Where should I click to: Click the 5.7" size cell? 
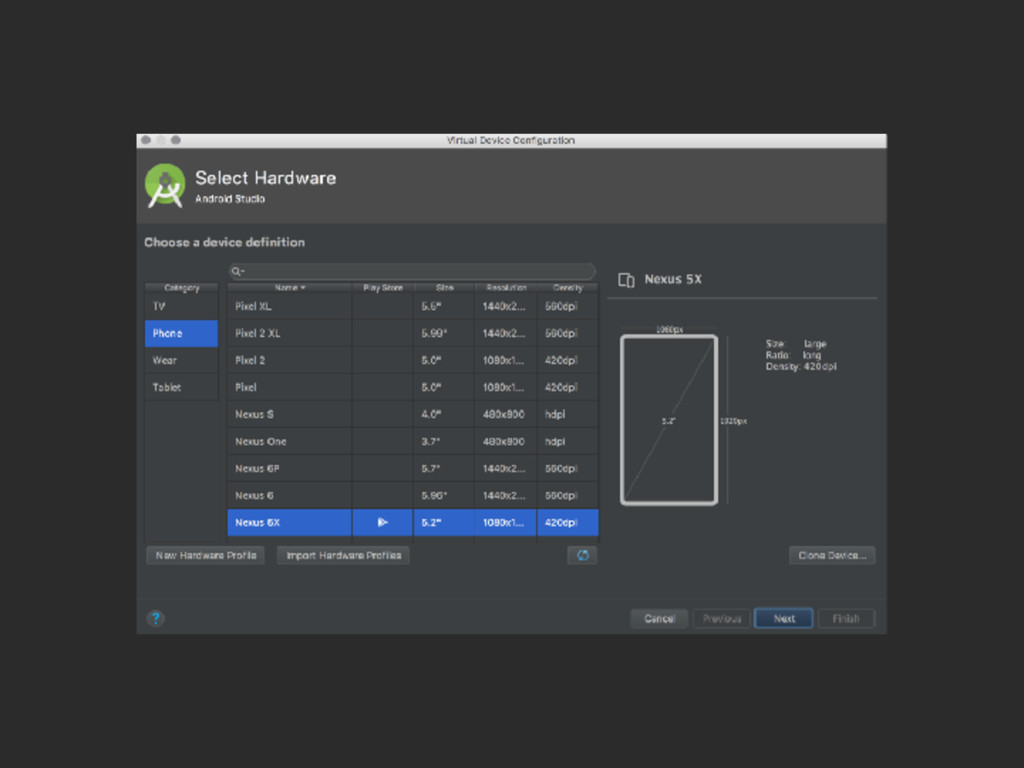tap(444, 468)
